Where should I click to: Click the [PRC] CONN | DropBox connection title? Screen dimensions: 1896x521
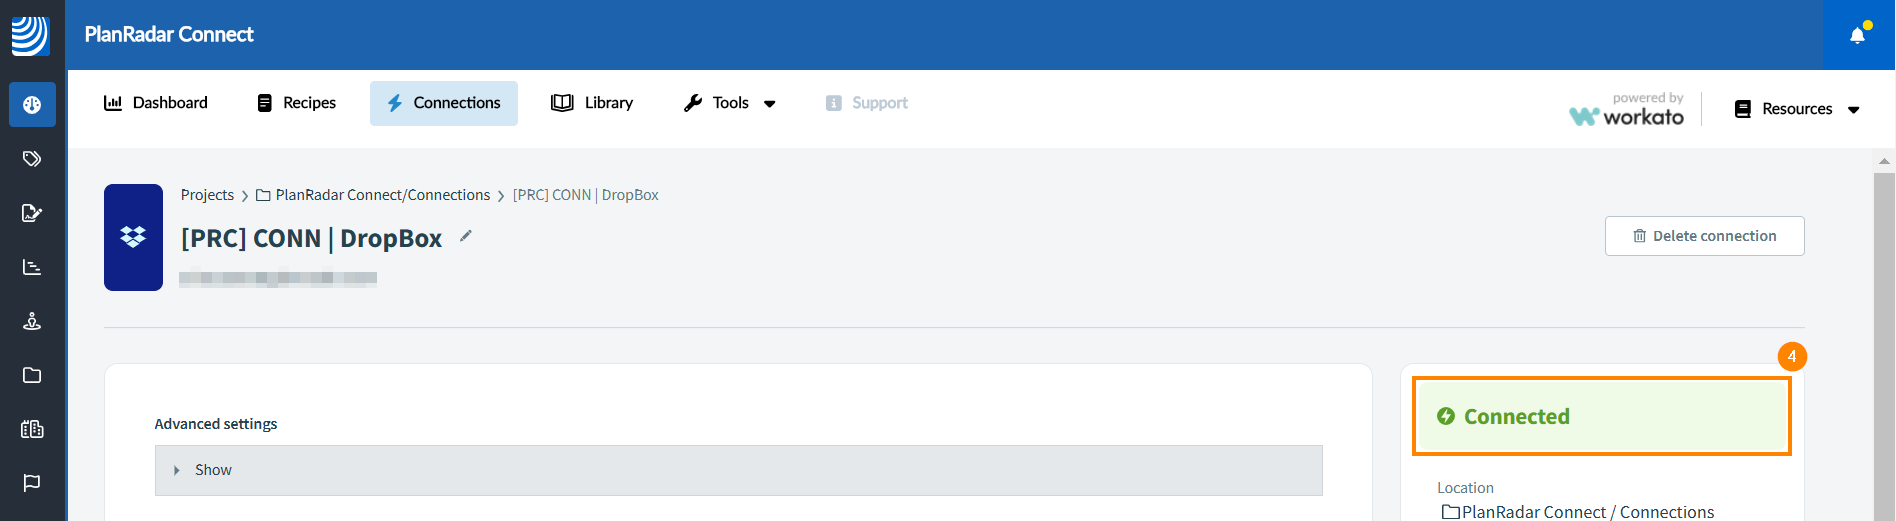tap(311, 238)
